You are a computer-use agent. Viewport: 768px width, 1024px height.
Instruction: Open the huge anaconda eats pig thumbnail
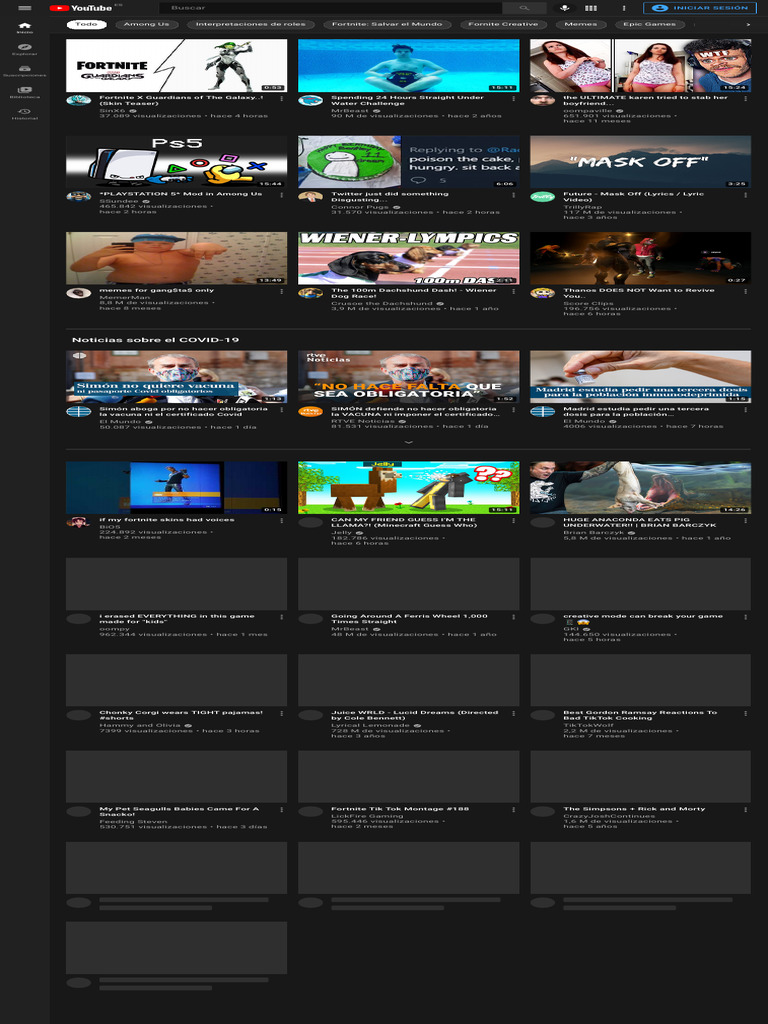[x=641, y=488]
